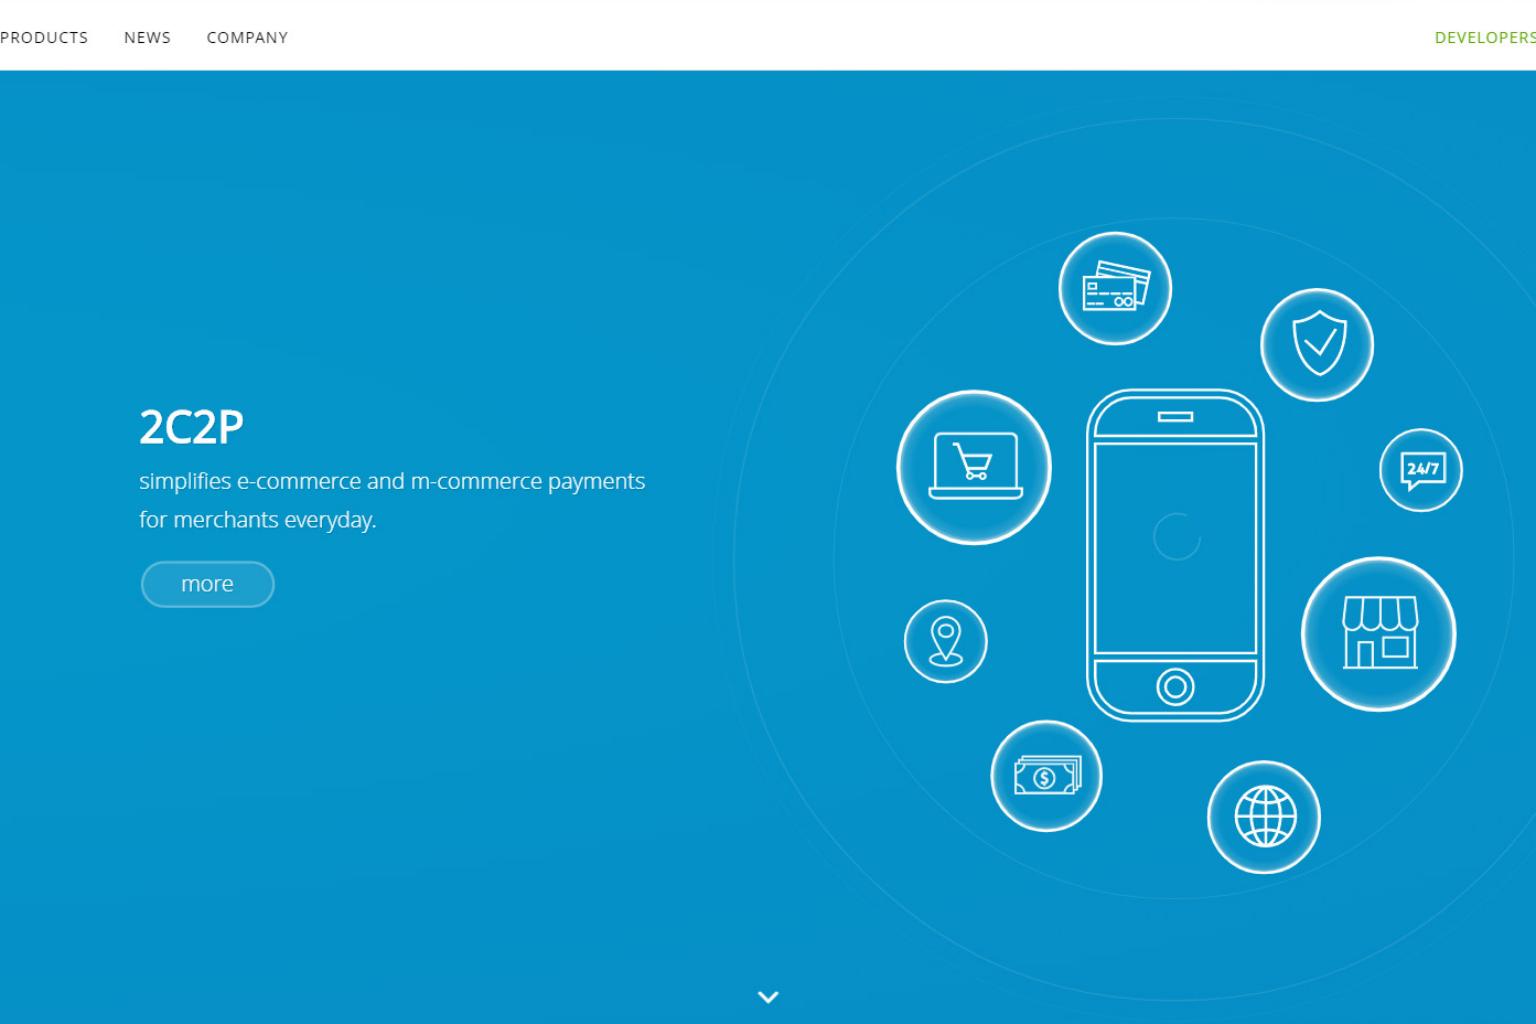Open the Products menu
This screenshot has width=1536, height=1024.
coord(44,37)
